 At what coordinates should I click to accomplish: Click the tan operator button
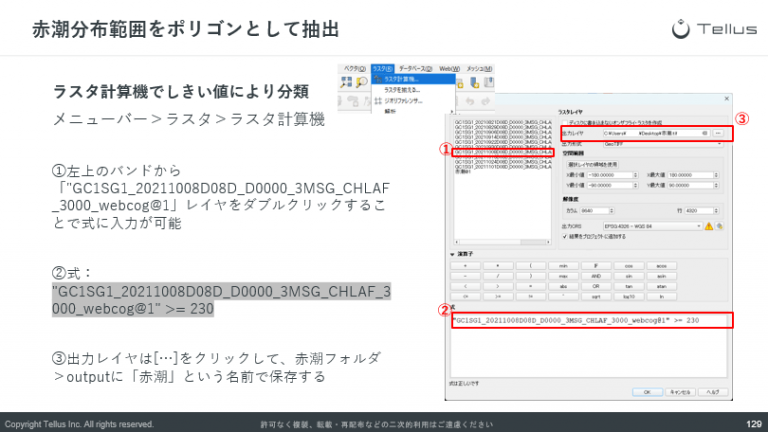point(629,287)
